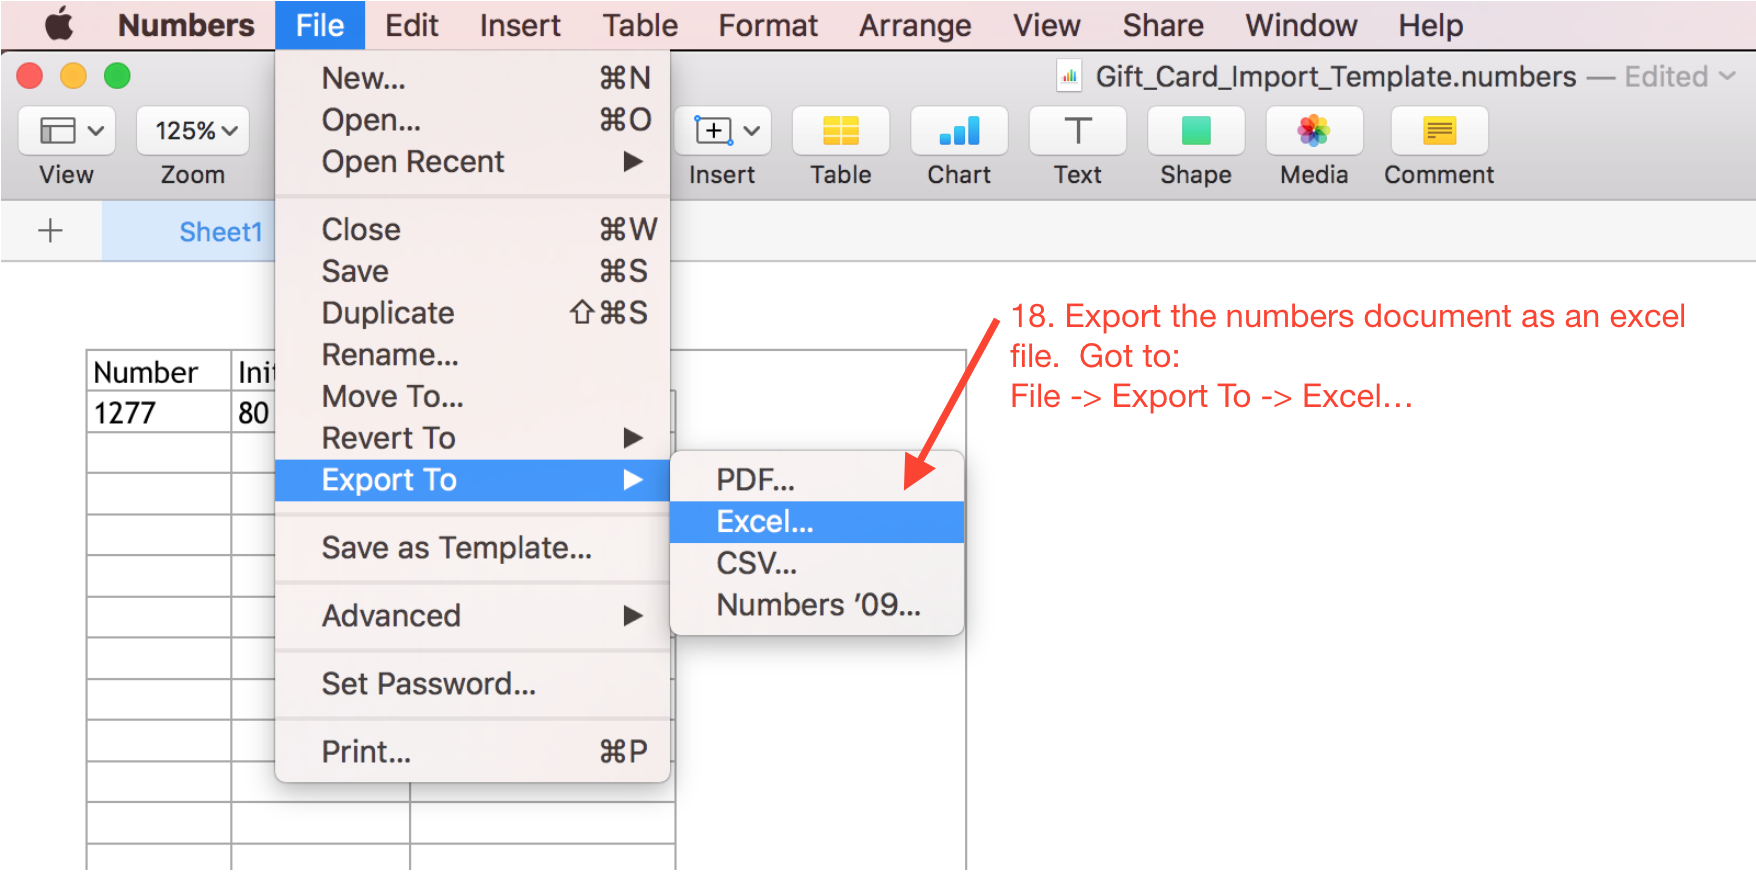Select the Sheet1 tab

(x=220, y=232)
